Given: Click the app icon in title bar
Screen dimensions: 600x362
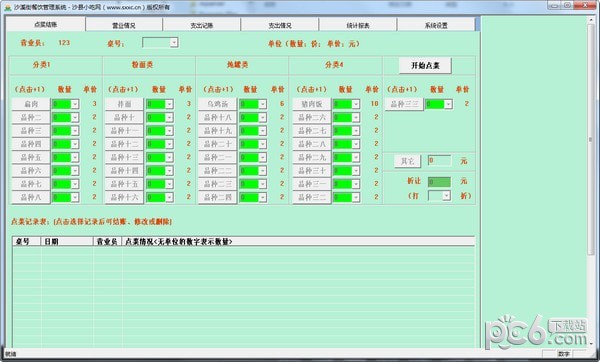Looking at the screenshot, I should click(7, 7).
